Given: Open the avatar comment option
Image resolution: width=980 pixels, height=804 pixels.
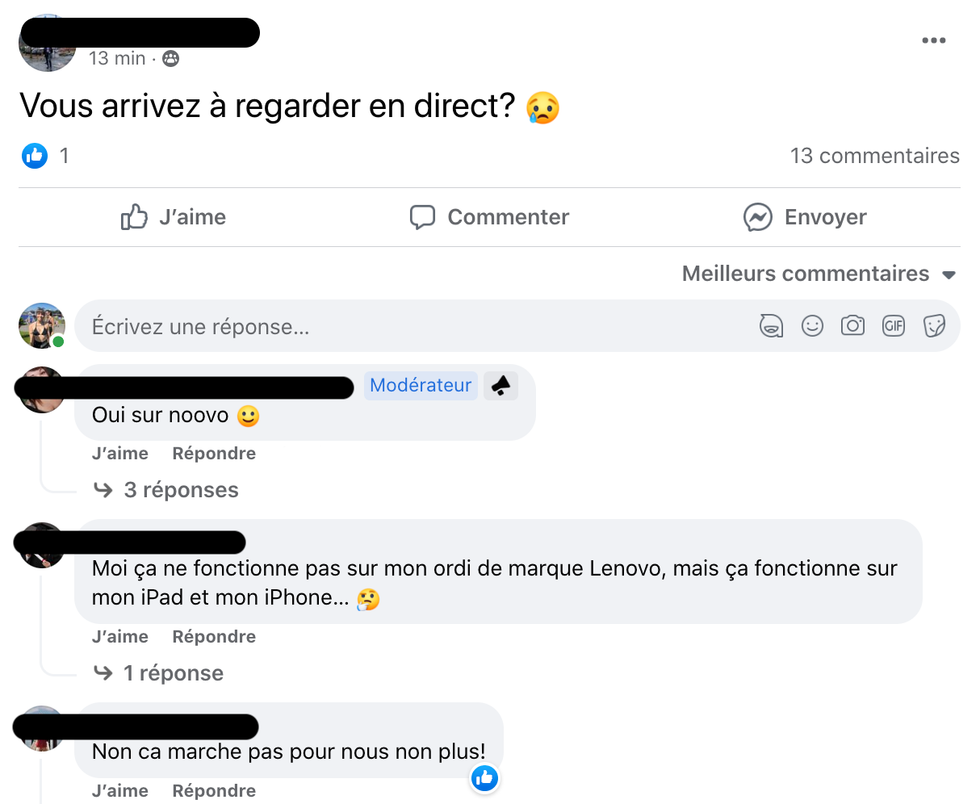Looking at the screenshot, I should (x=771, y=326).
